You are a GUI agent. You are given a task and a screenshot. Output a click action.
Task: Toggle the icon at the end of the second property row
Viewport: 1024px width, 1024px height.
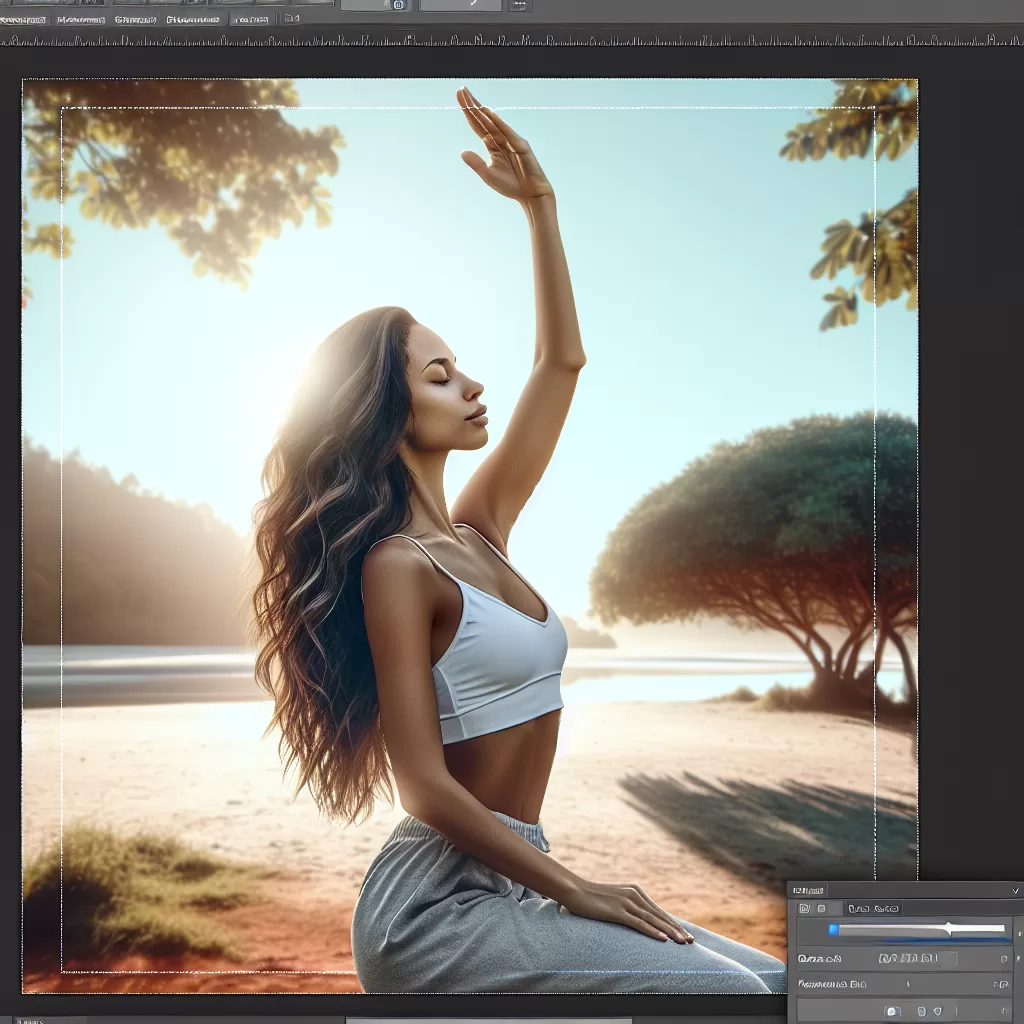click(x=1004, y=985)
